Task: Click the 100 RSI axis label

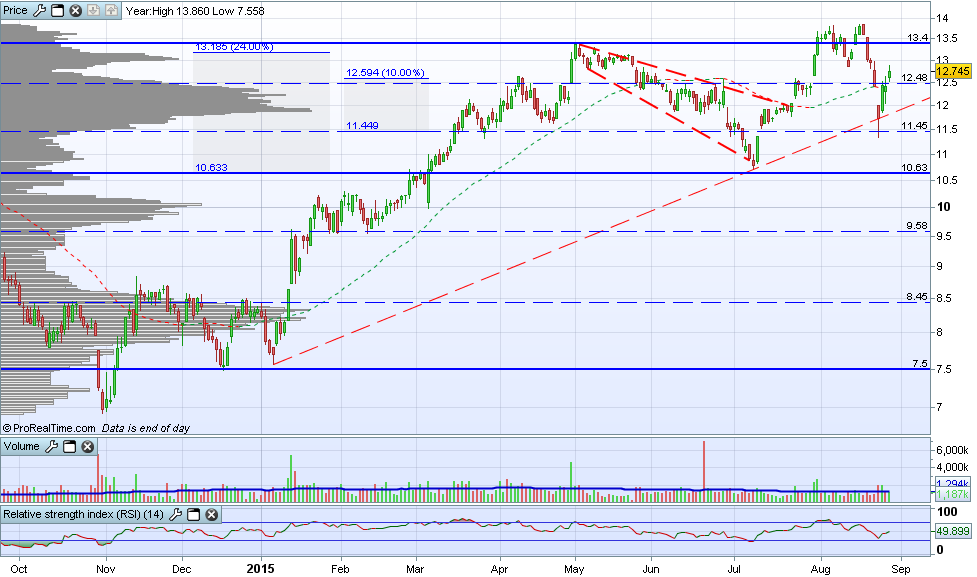Action: [x=948, y=512]
